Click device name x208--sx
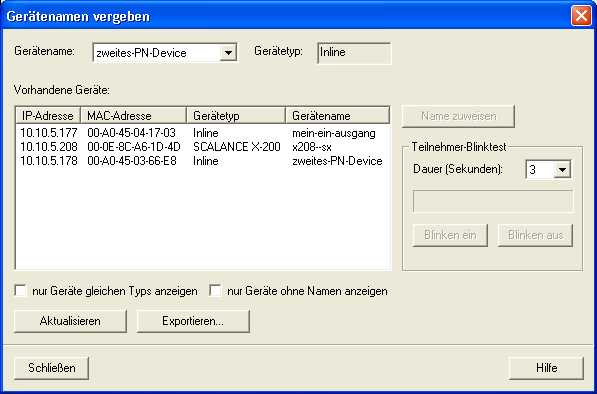 coord(312,147)
